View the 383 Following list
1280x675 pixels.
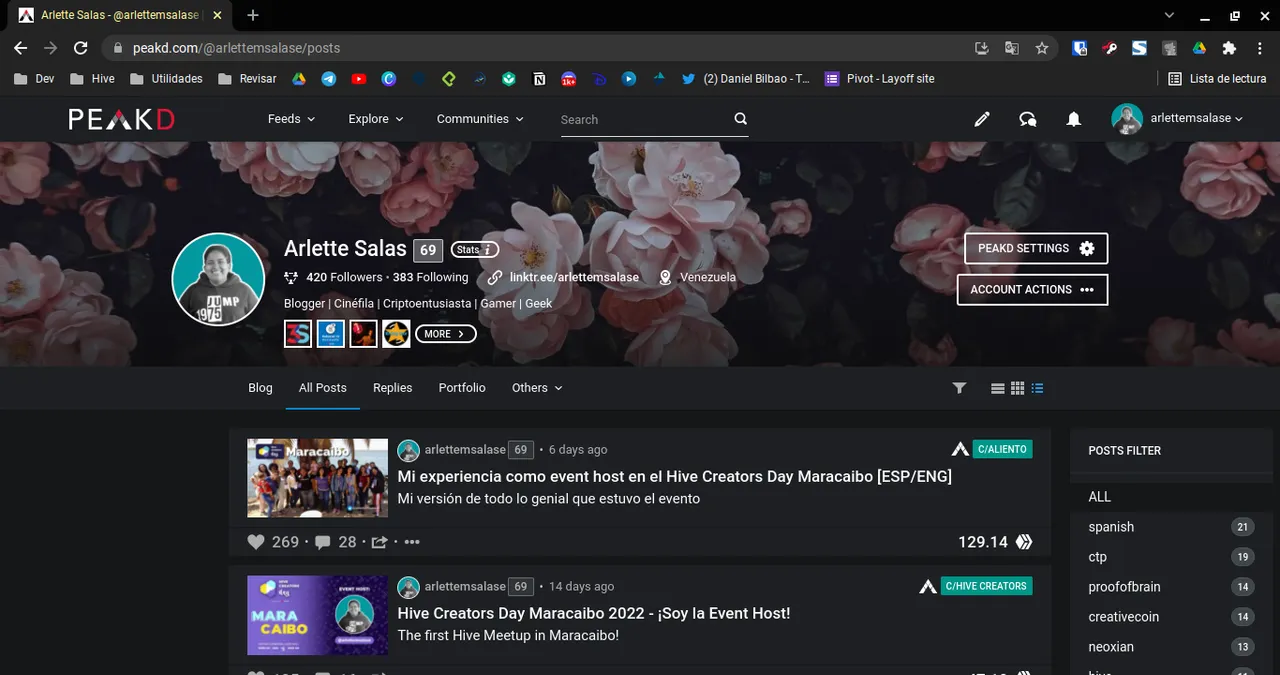pyautogui.click(x=430, y=277)
